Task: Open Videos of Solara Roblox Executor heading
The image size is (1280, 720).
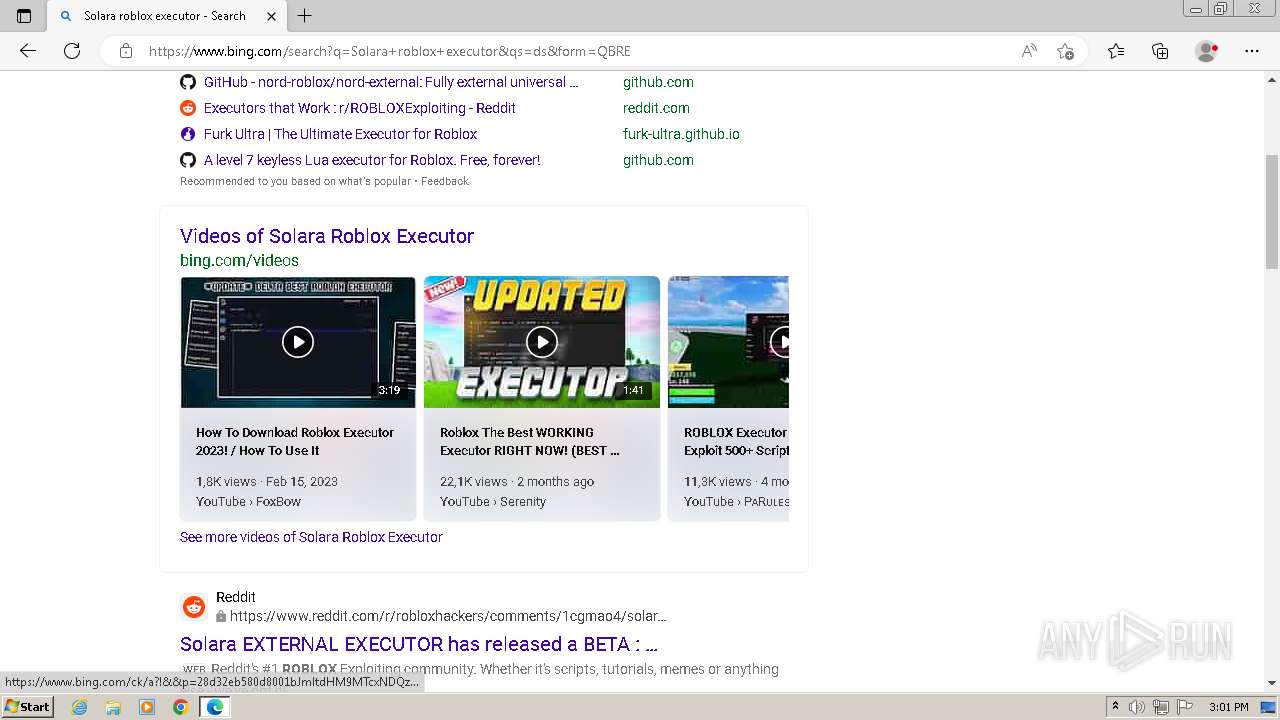Action: [327, 236]
